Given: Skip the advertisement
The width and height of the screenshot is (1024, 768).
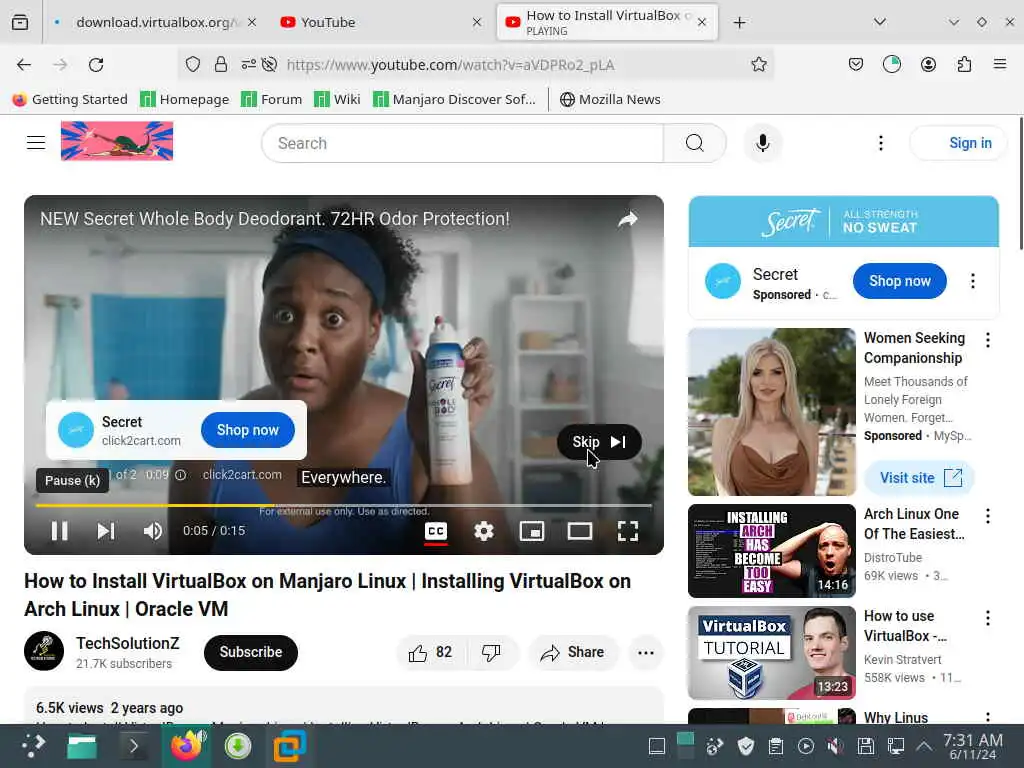Looking at the screenshot, I should coord(599,442).
